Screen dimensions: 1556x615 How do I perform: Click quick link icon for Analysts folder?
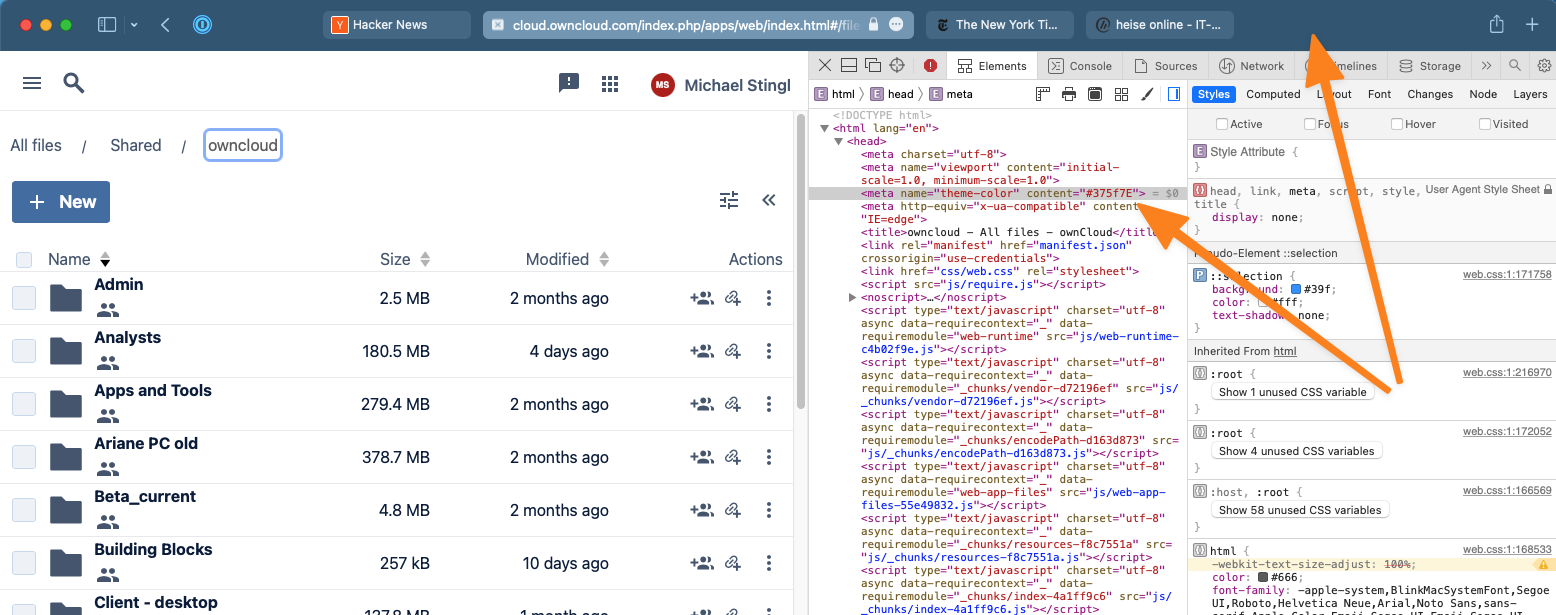733,351
